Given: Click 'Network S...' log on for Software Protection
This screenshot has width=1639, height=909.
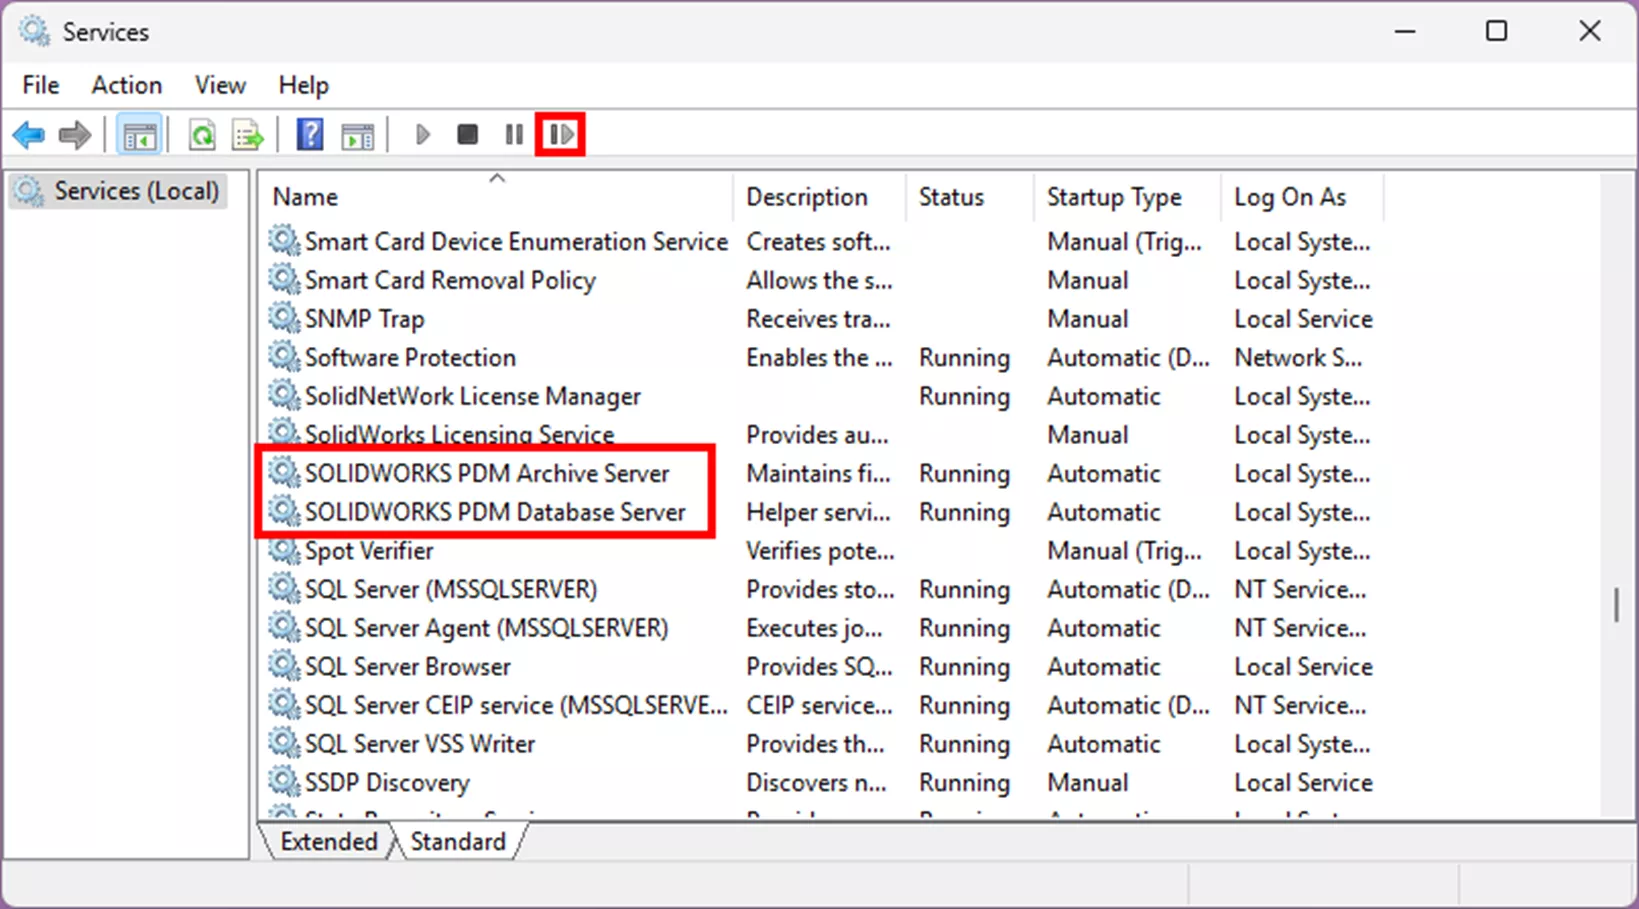Looking at the screenshot, I should (x=1298, y=357).
